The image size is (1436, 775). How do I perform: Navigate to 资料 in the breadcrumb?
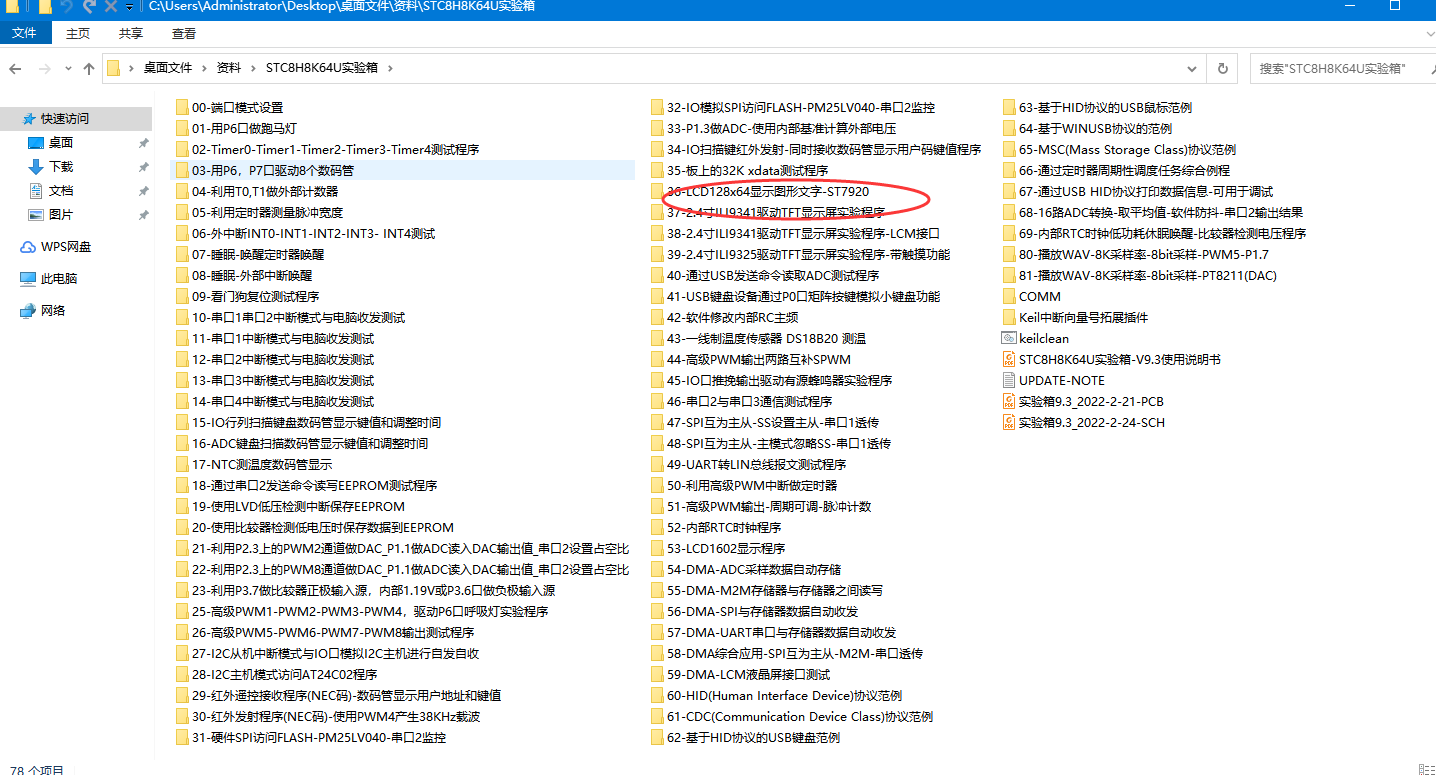229,68
